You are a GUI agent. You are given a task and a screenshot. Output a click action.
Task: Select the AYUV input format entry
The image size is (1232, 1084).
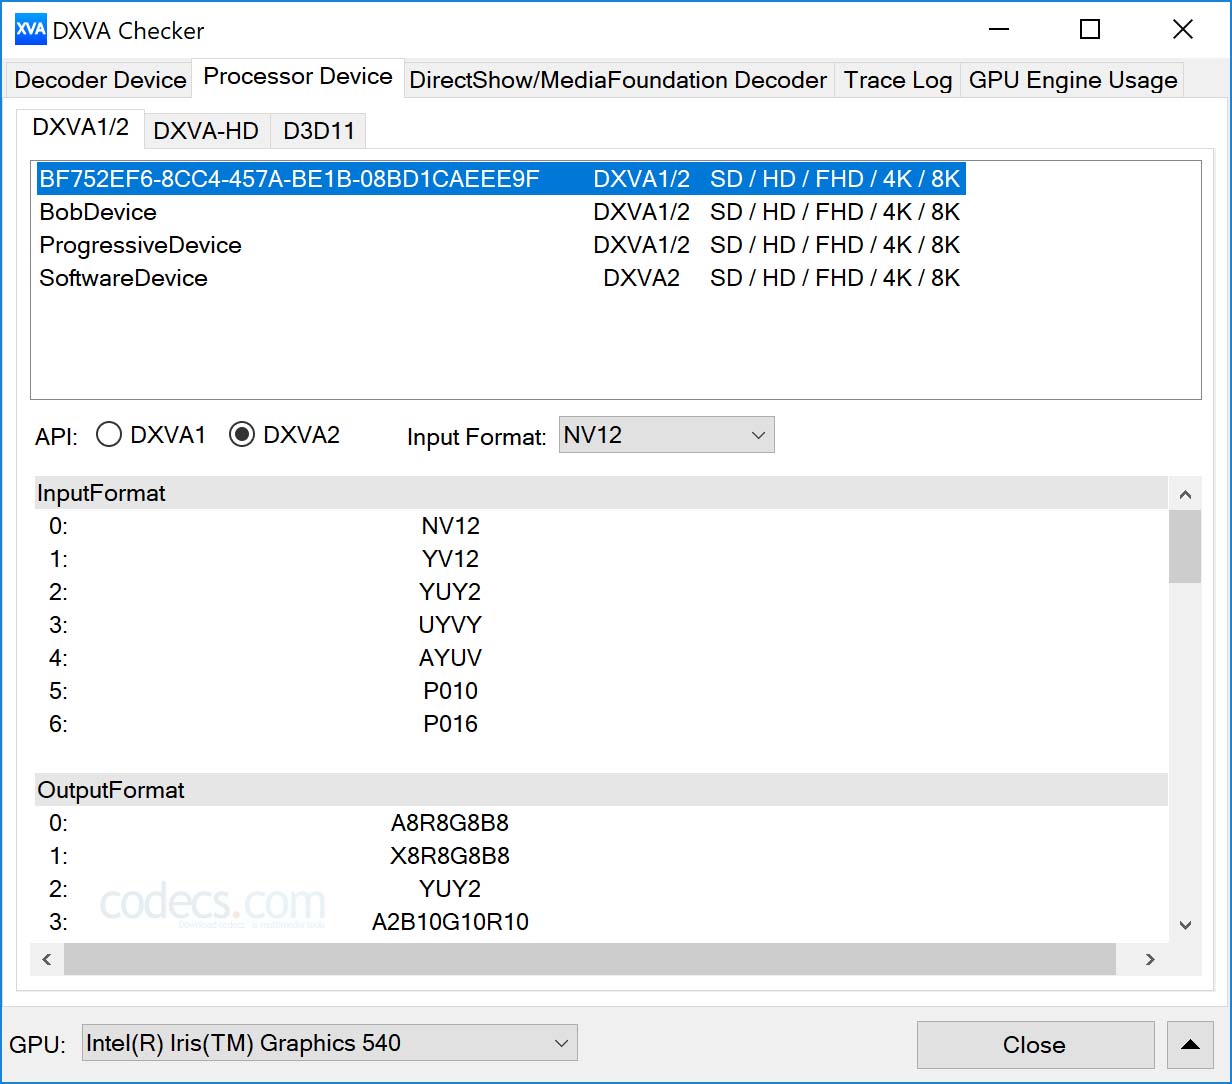601,658
